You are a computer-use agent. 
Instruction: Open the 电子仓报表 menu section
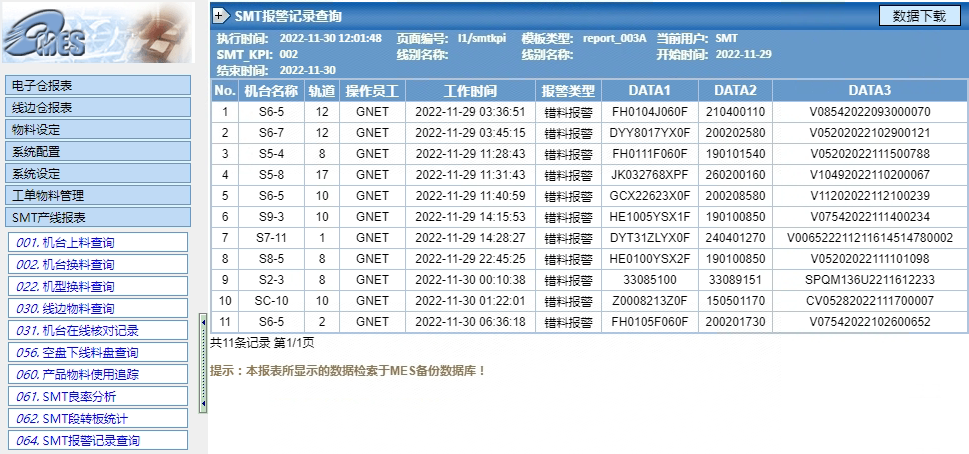point(98,85)
